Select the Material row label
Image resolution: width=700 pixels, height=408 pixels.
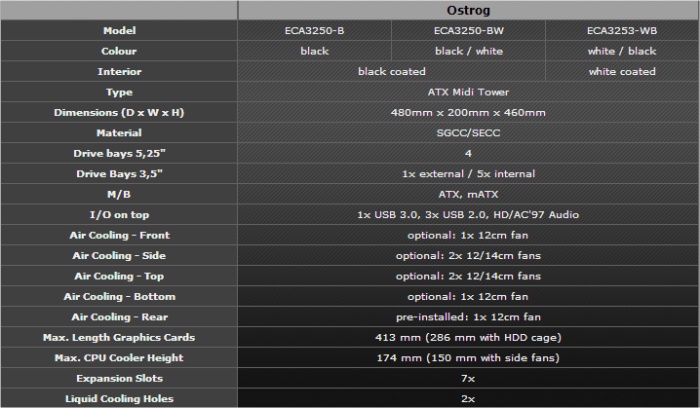coord(119,133)
